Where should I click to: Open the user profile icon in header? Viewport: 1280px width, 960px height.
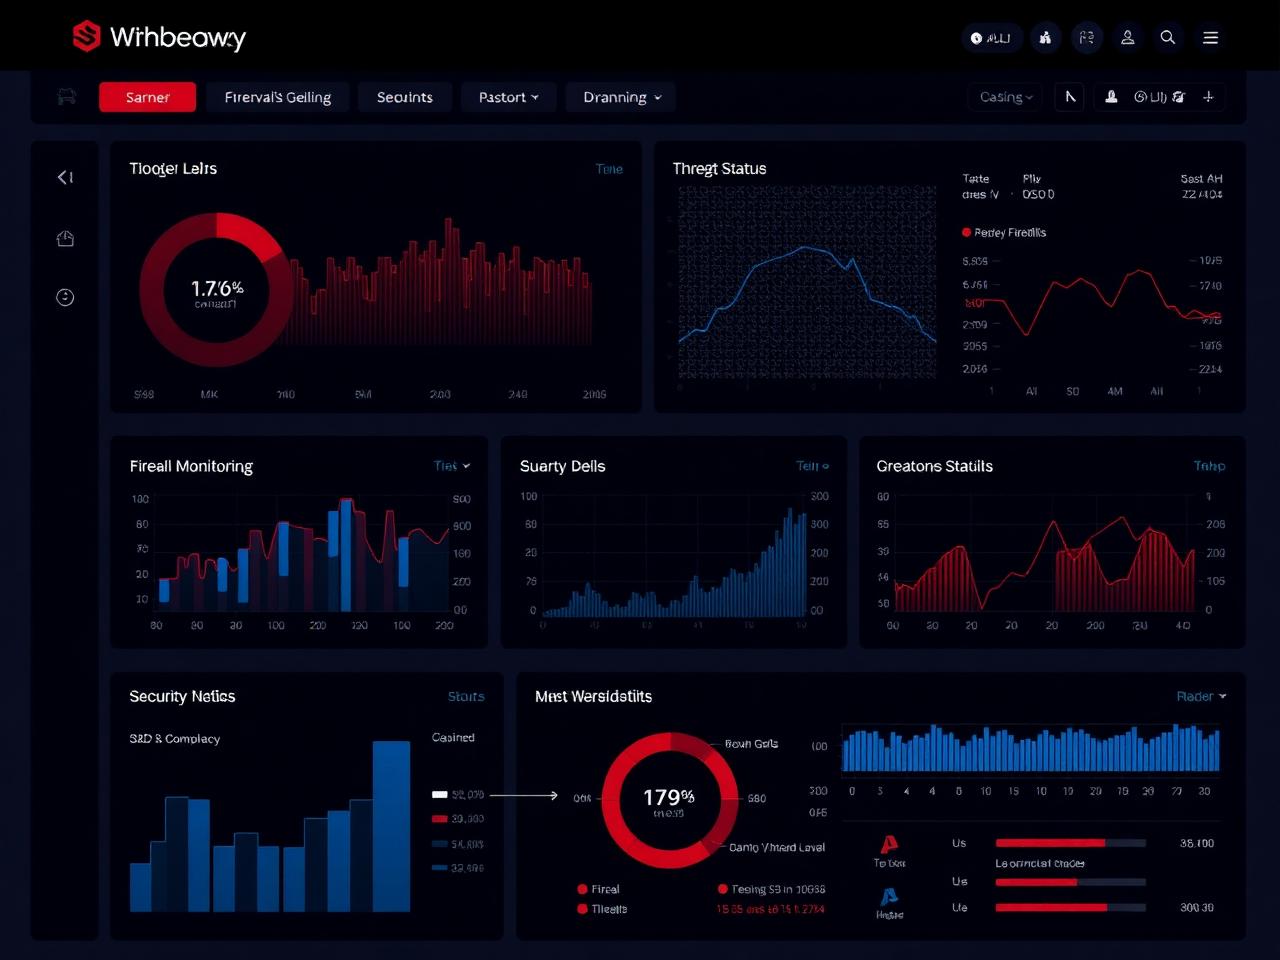coord(1127,38)
